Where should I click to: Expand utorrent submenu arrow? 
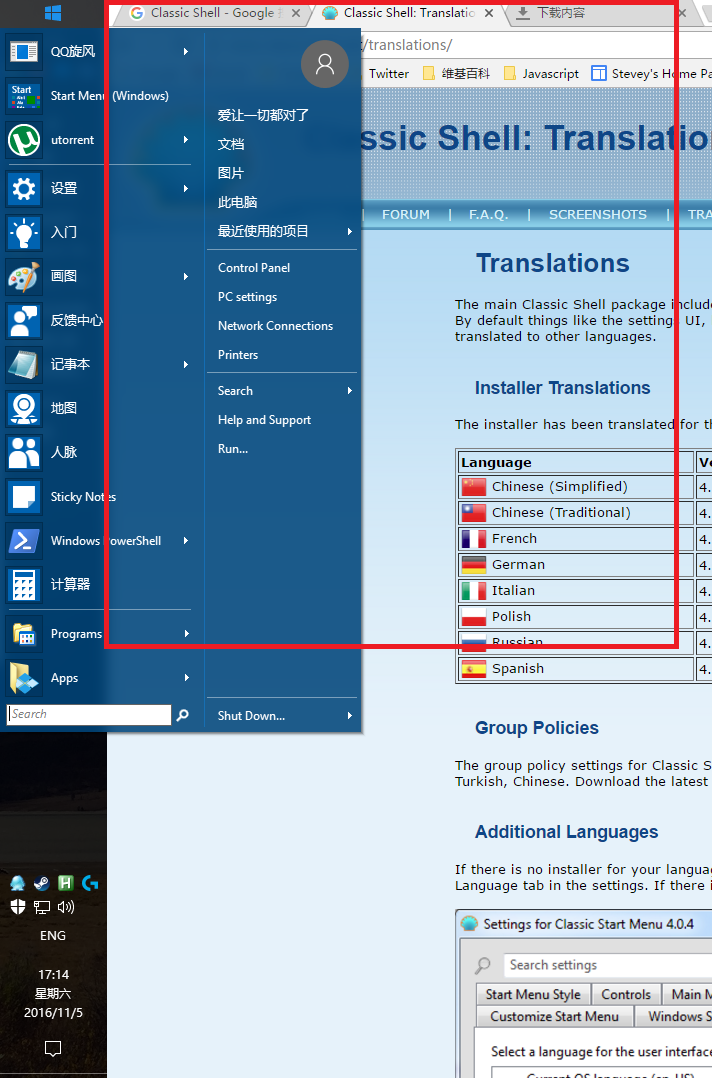click(x=186, y=140)
